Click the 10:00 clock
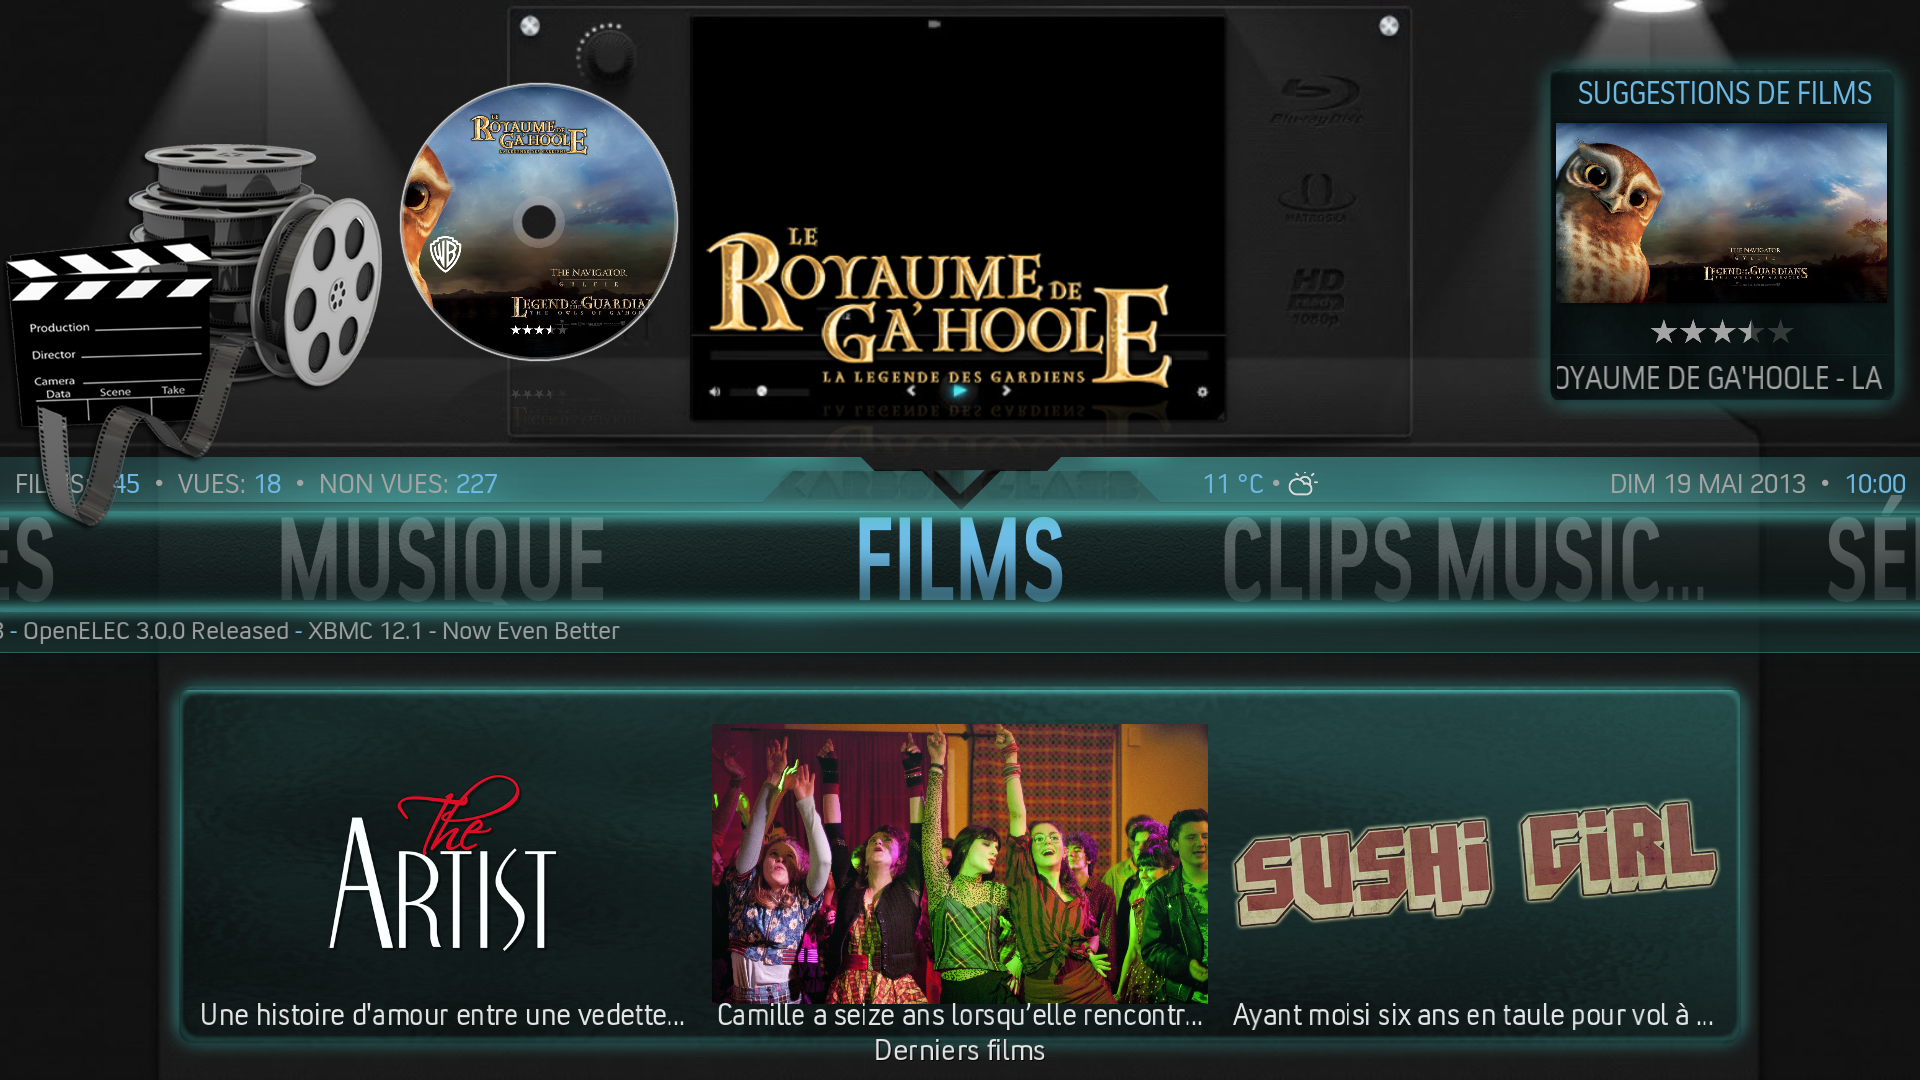 coord(1875,484)
